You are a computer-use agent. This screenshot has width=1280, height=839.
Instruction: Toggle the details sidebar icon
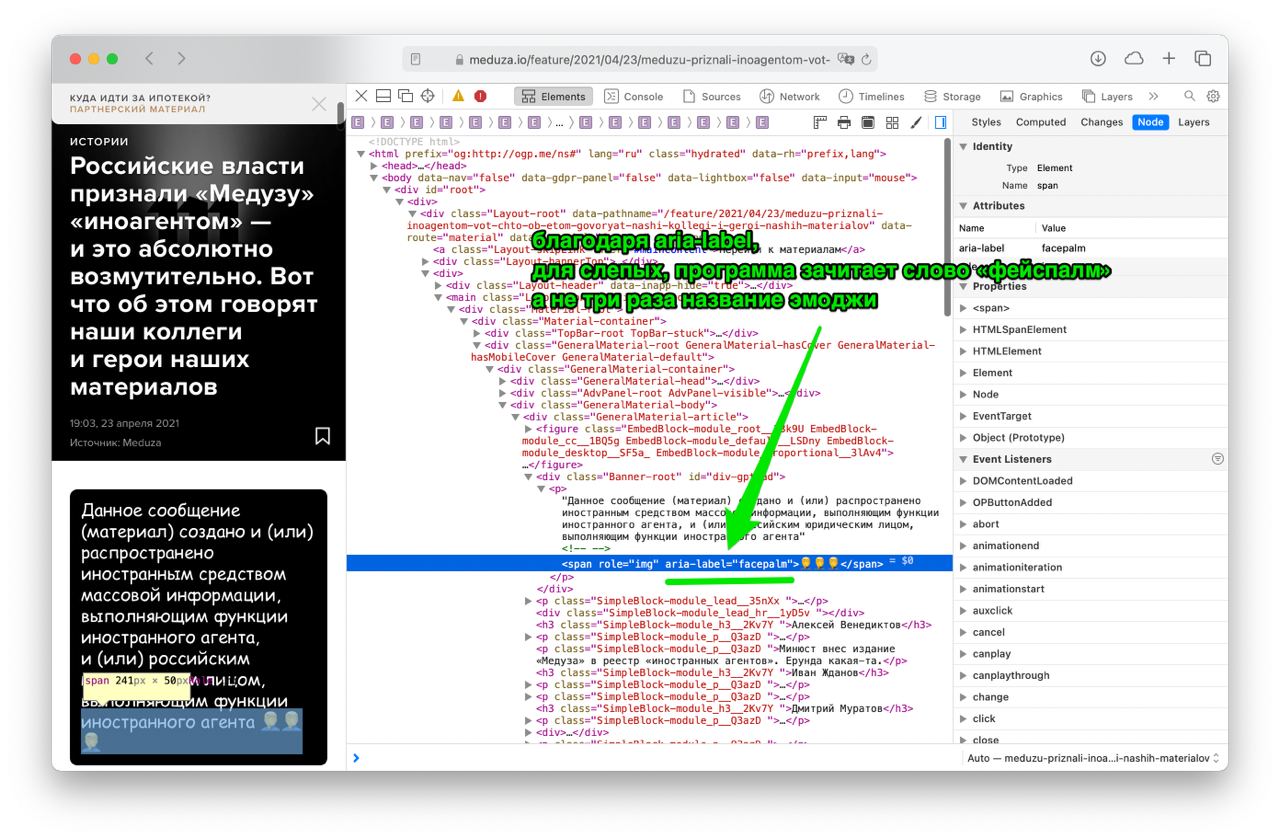tap(940, 123)
